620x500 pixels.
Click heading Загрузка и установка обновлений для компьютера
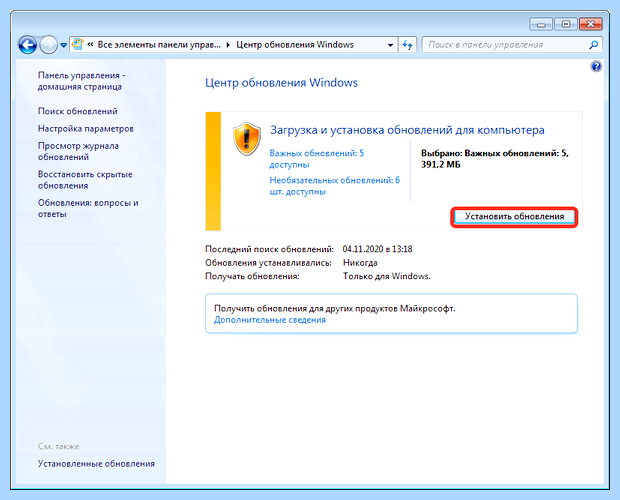click(x=407, y=130)
